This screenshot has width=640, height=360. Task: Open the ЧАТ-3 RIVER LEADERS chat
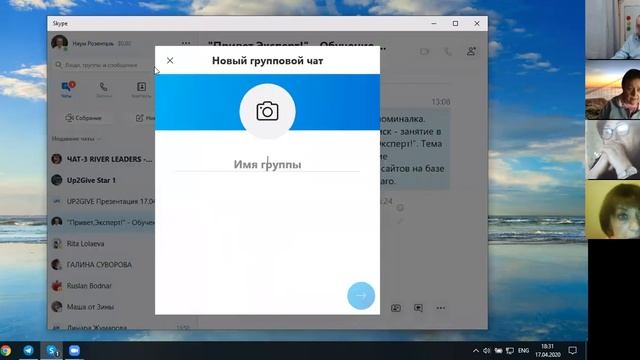tap(103, 159)
